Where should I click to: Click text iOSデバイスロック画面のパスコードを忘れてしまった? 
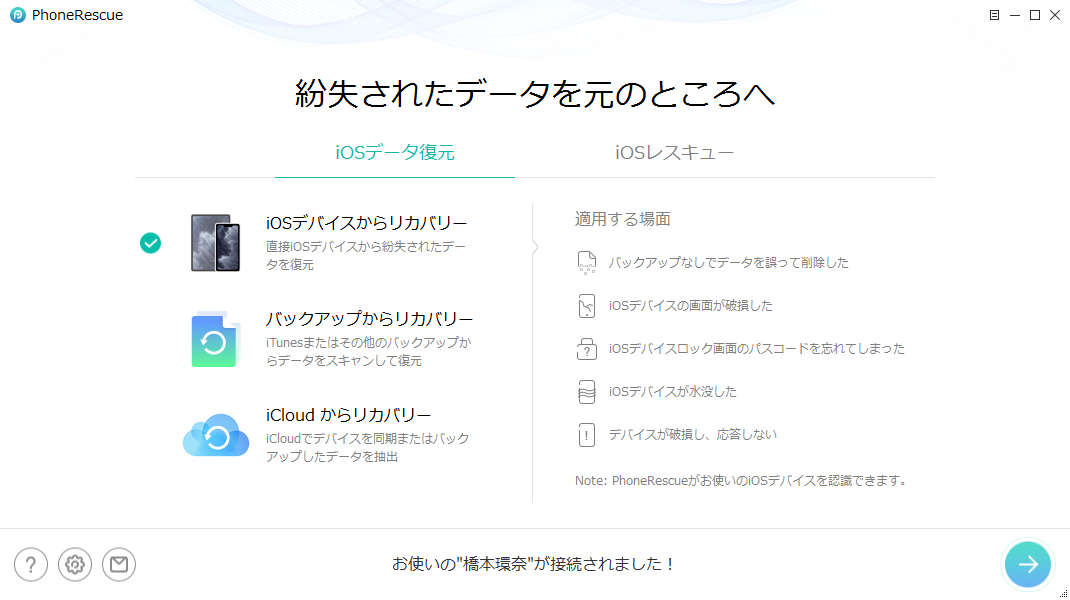757,349
